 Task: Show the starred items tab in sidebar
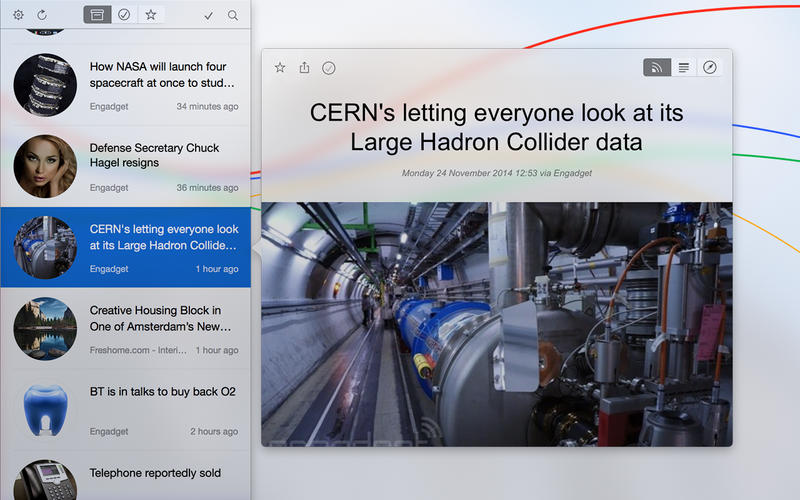pyautogui.click(x=151, y=15)
